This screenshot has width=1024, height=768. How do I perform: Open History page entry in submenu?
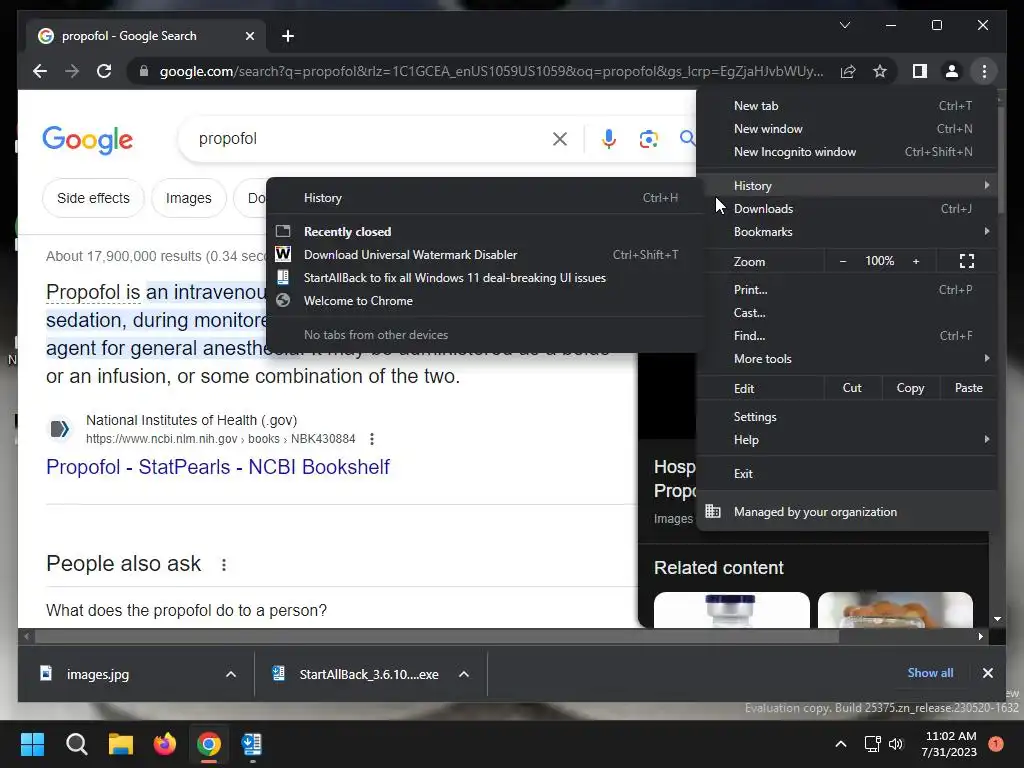point(484,198)
